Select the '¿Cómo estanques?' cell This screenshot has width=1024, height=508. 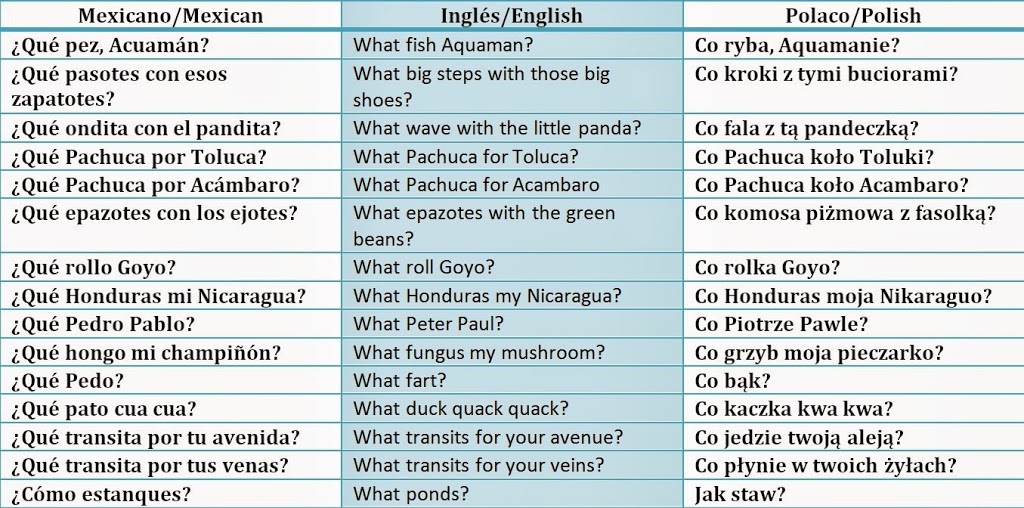(x=170, y=494)
